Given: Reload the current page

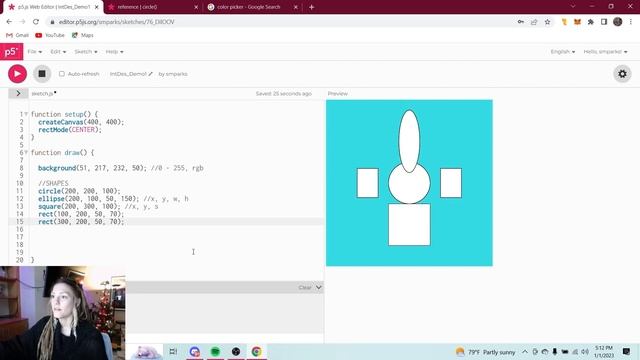Looking at the screenshot, I should pyautogui.click(x=36, y=22).
